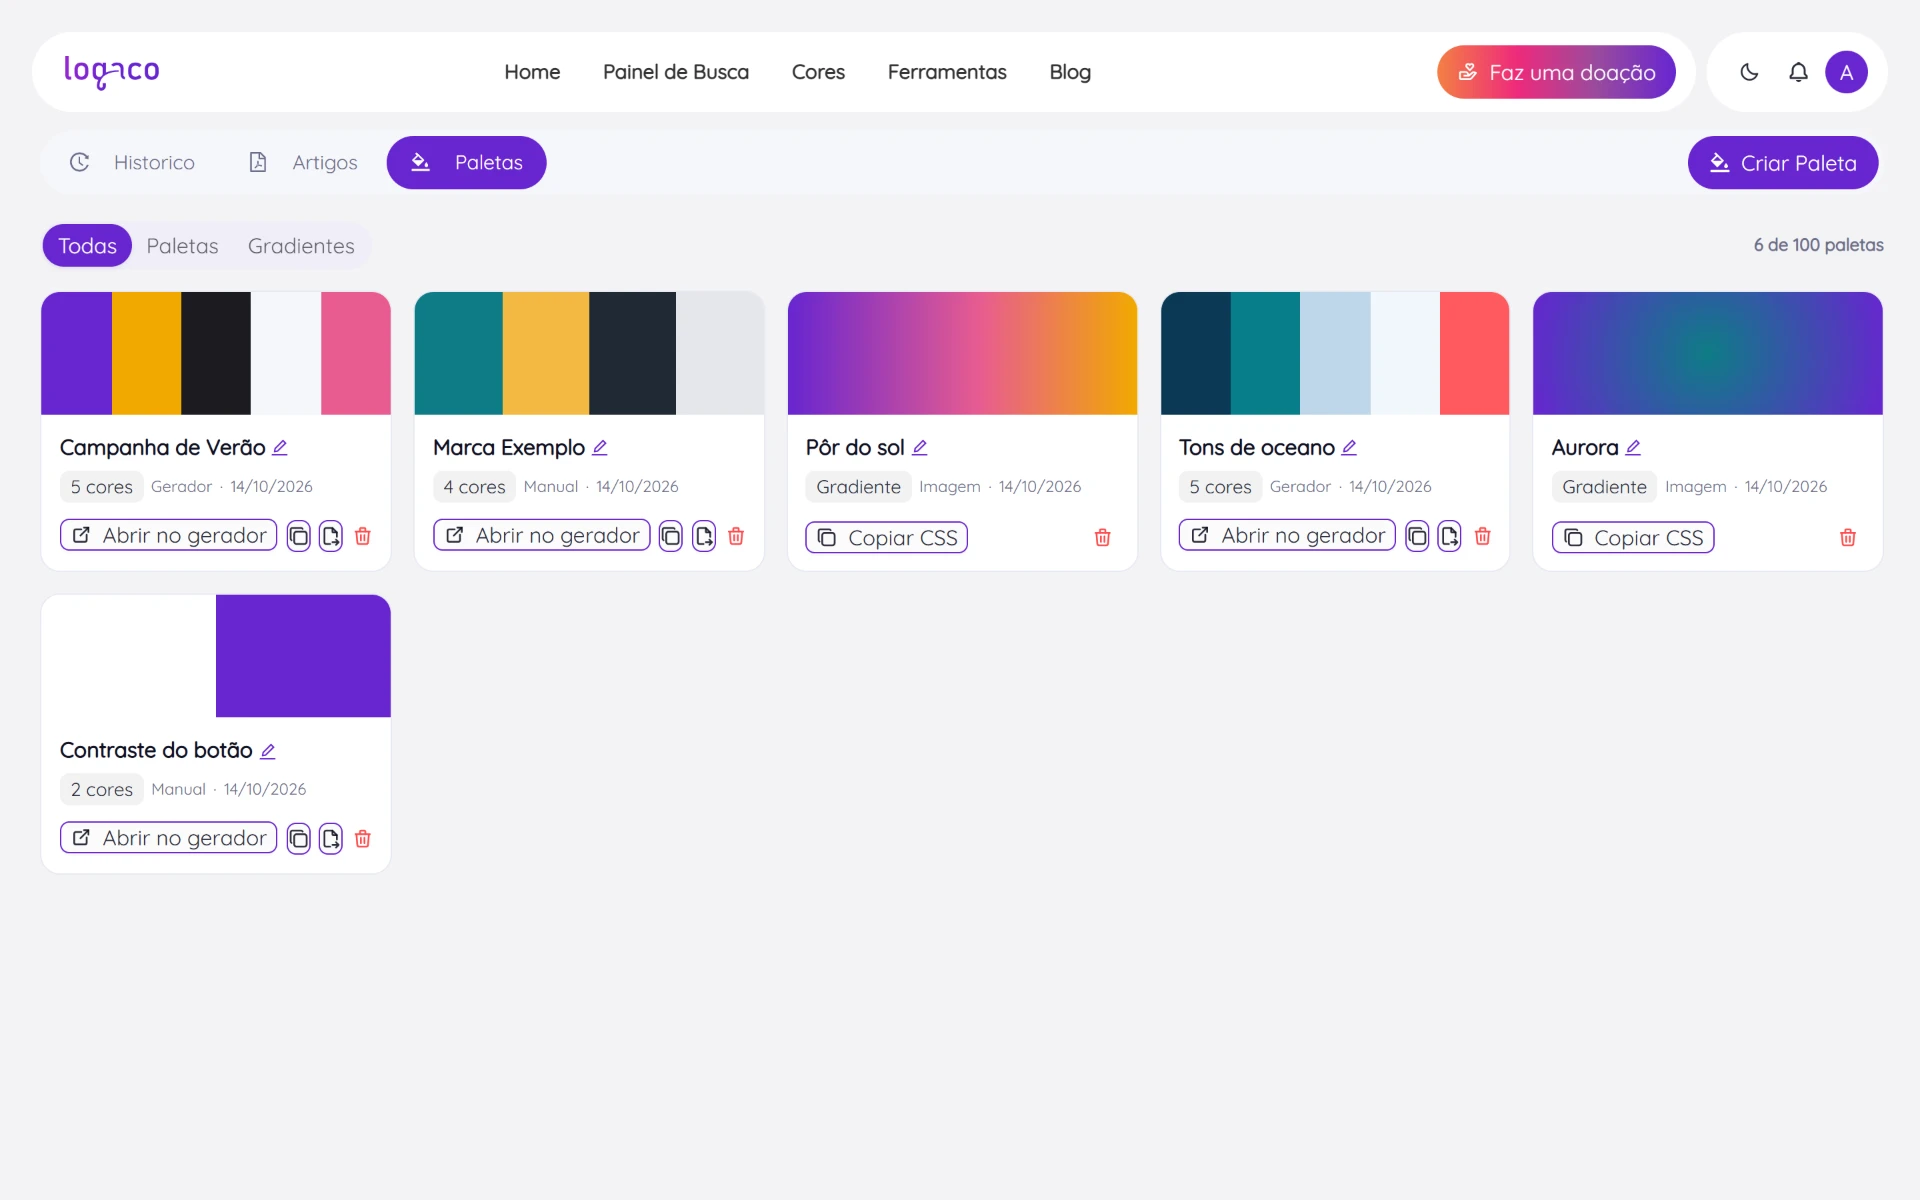Copy the Contraste do botão palette colors
Viewport: 1920px width, 1200px height.
click(299, 839)
